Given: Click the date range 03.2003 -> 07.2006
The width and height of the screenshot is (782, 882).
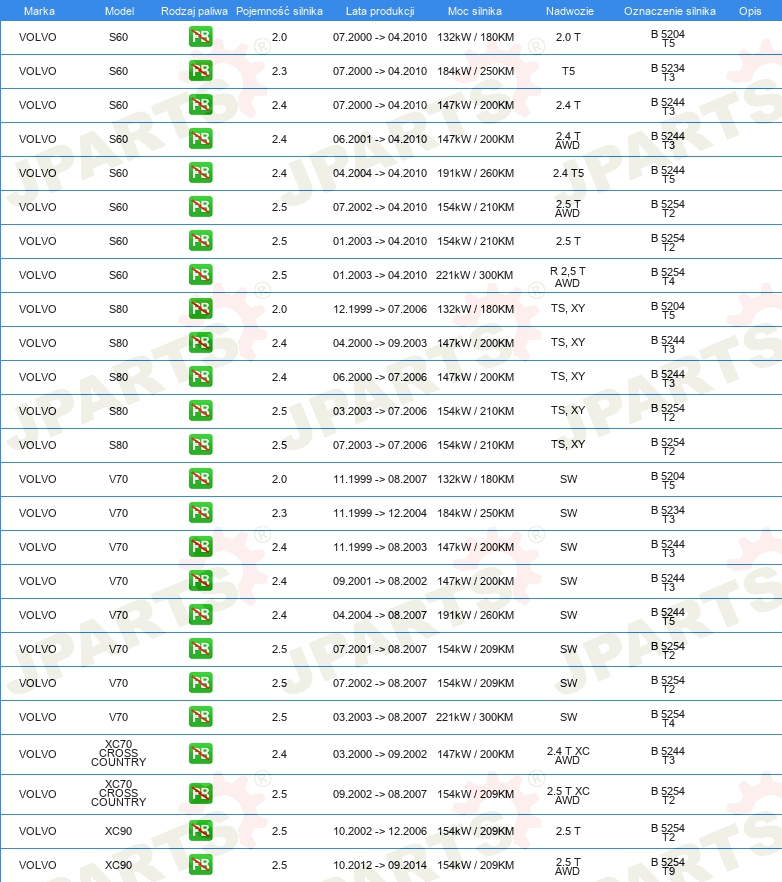Looking at the screenshot, I should 380,411.
